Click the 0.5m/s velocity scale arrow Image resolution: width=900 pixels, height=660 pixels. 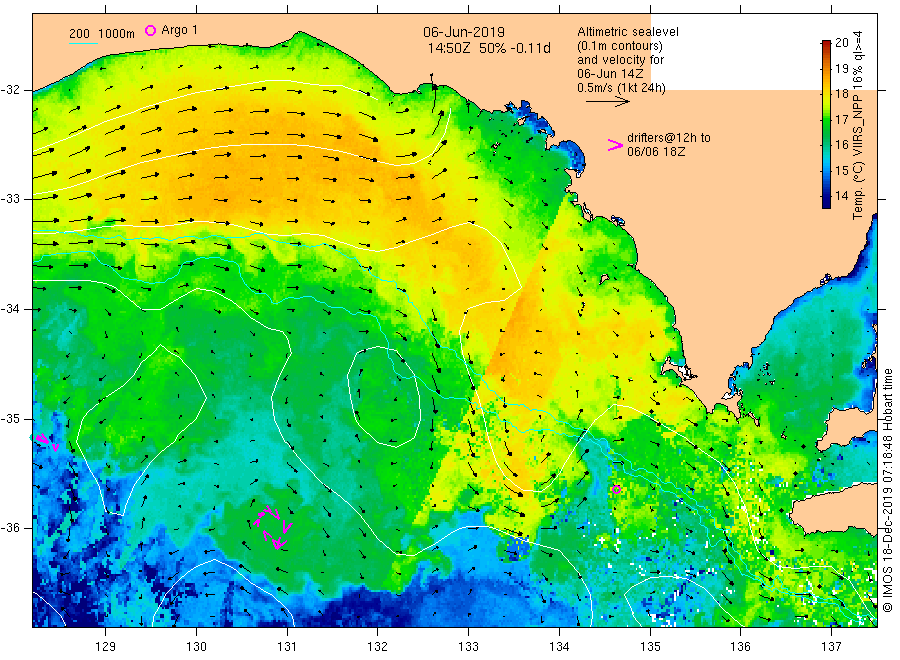click(x=608, y=102)
